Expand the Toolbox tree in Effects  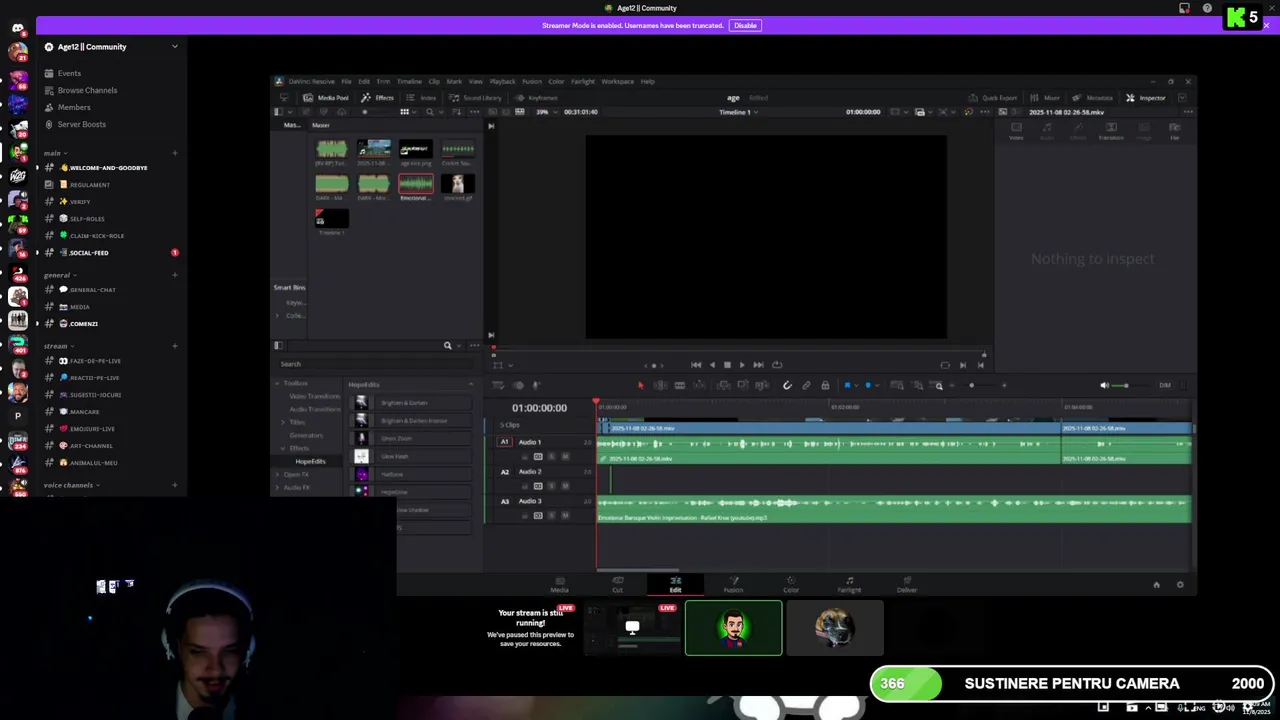[x=277, y=383]
